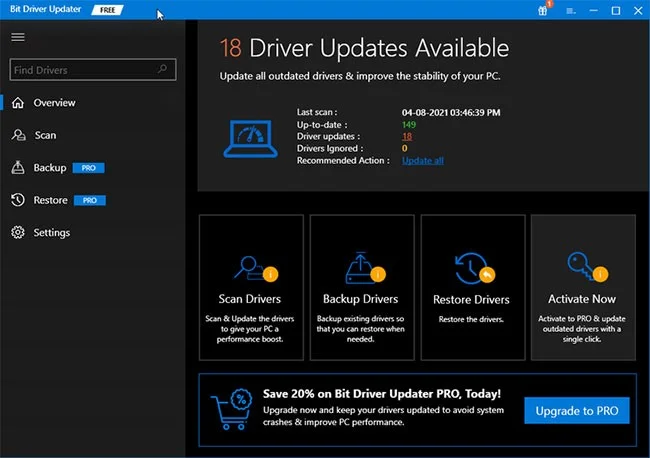Open the title bar menu list icon
Image resolution: width=650 pixels, height=458 pixels.
[571, 11]
